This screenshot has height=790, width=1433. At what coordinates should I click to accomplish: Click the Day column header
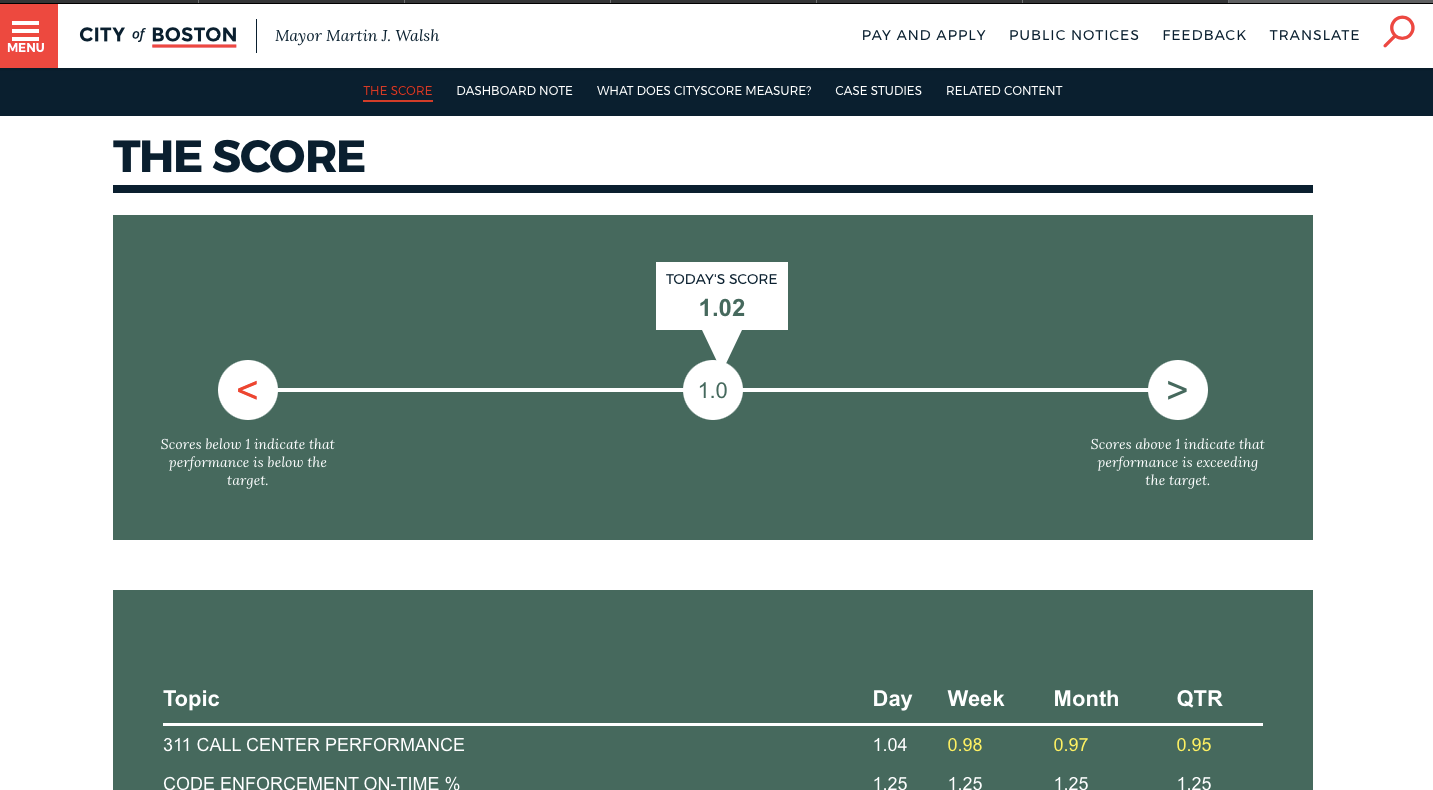(892, 699)
